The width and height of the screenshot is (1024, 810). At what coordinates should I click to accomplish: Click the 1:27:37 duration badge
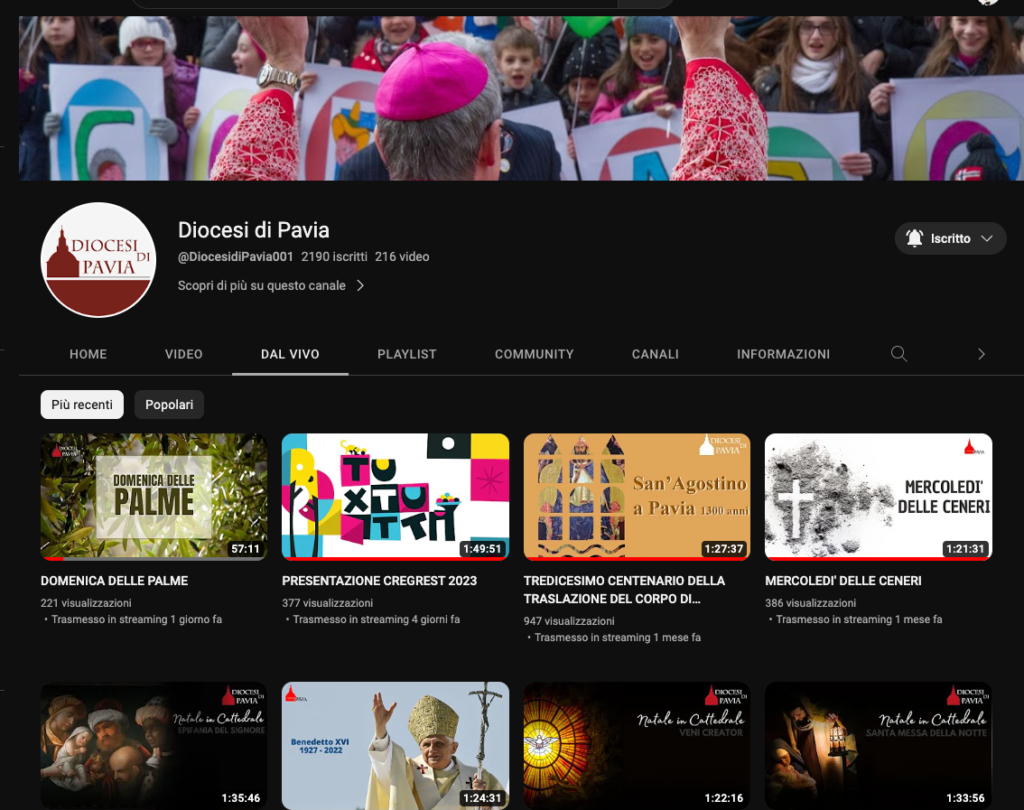(x=724, y=549)
